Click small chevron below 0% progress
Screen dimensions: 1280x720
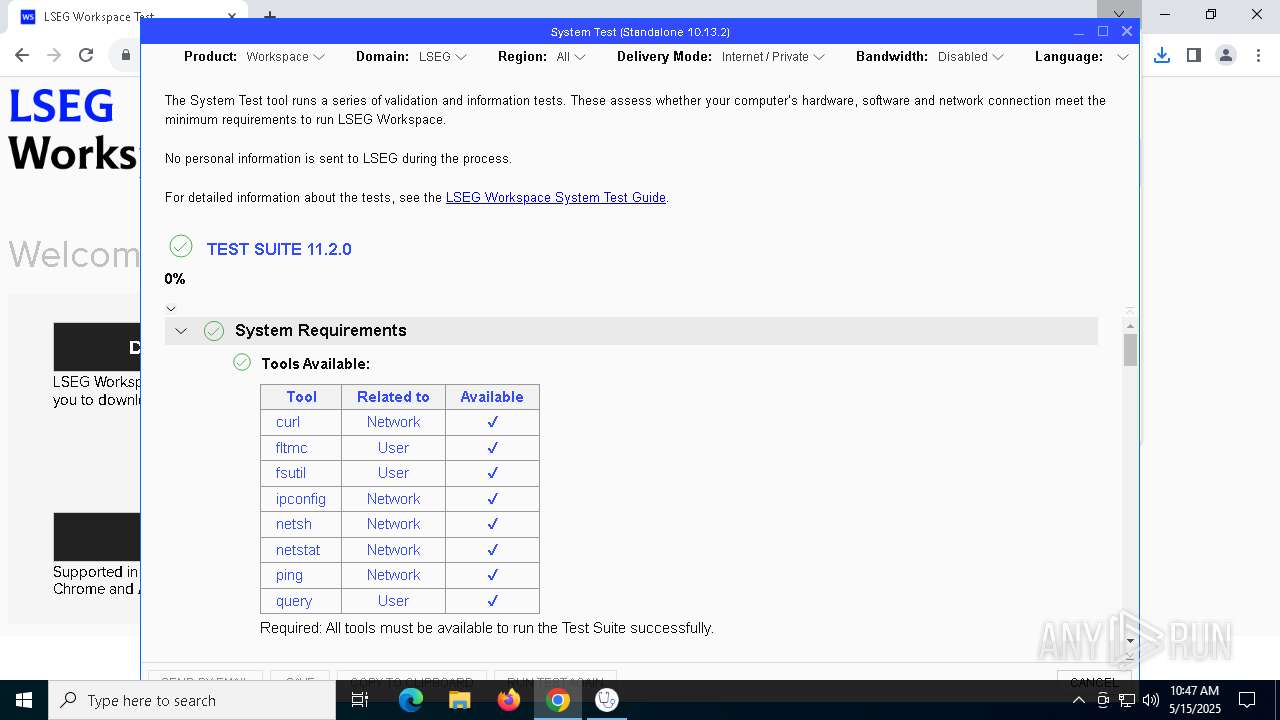tap(171, 309)
